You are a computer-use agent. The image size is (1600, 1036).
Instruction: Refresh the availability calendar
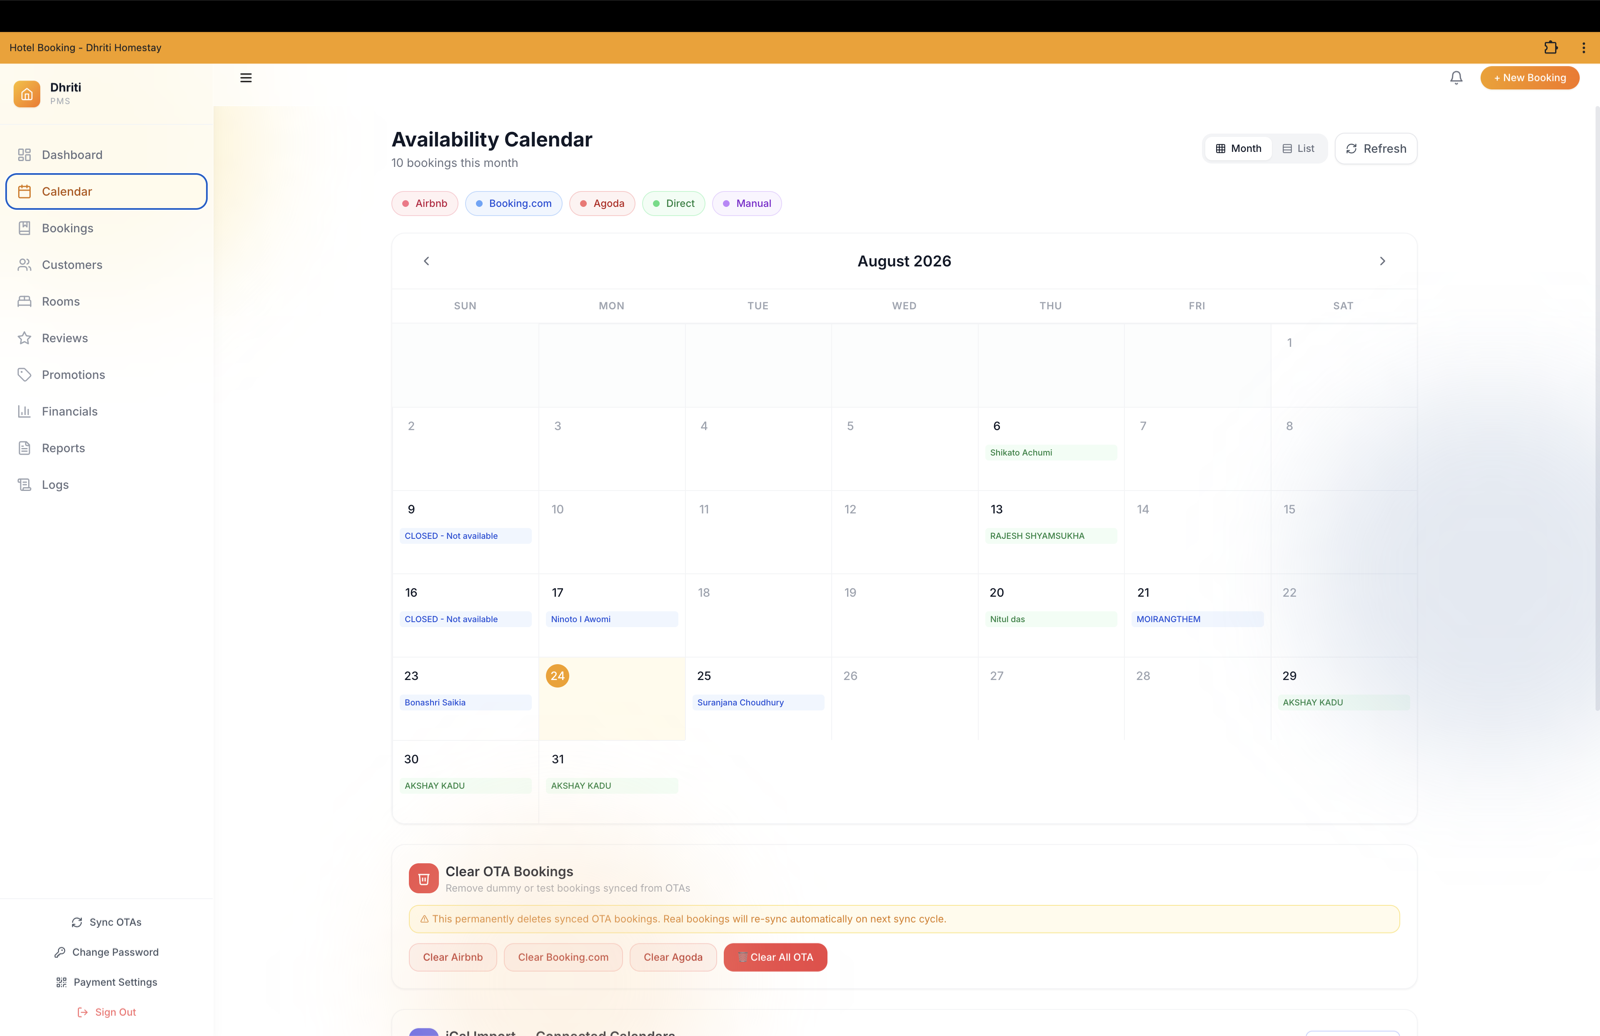click(1376, 149)
